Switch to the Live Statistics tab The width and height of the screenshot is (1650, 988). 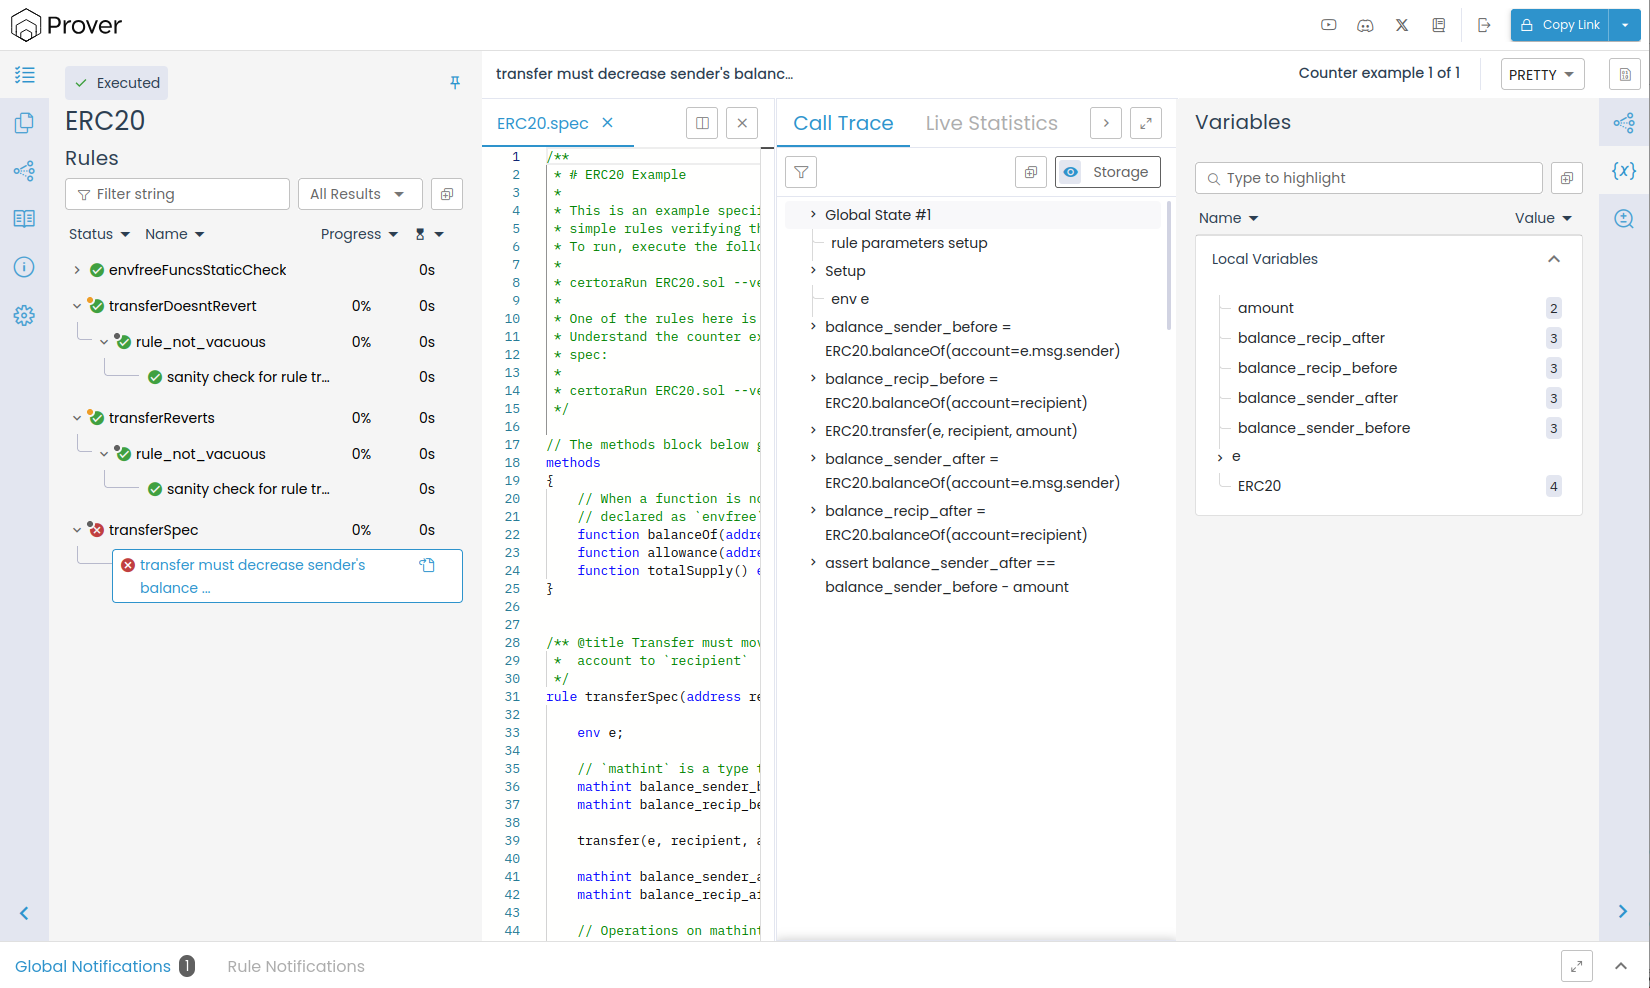coord(991,123)
